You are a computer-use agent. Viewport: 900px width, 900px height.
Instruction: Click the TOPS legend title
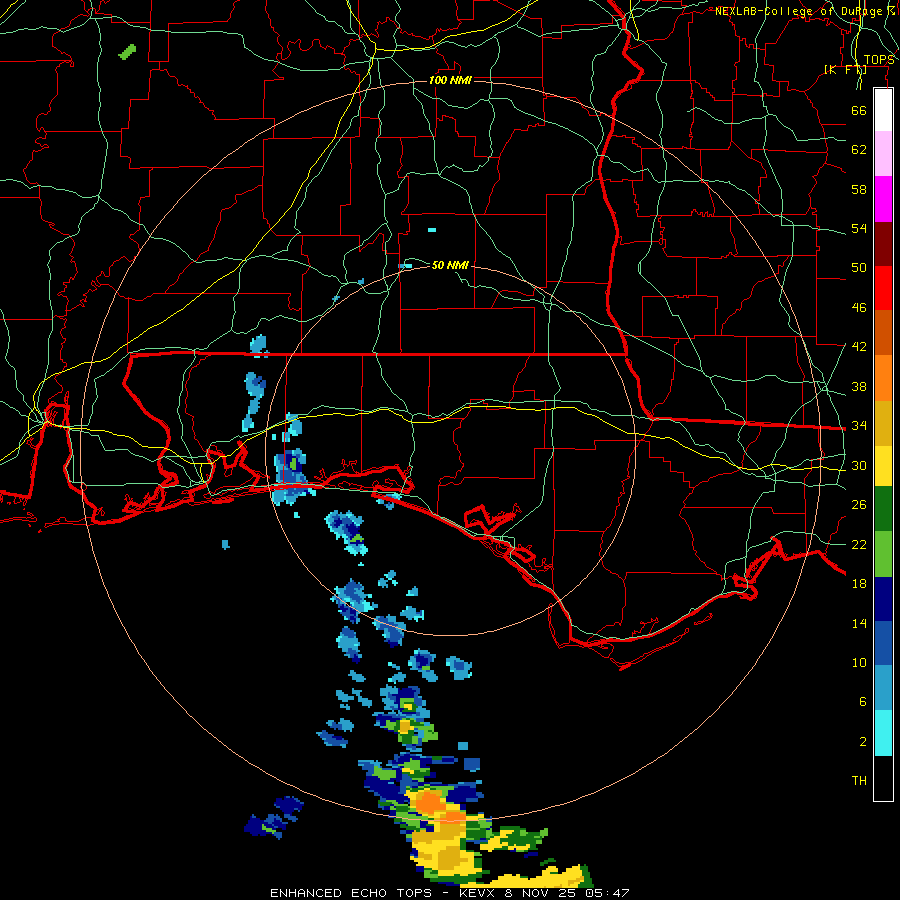[x=879, y=59]
